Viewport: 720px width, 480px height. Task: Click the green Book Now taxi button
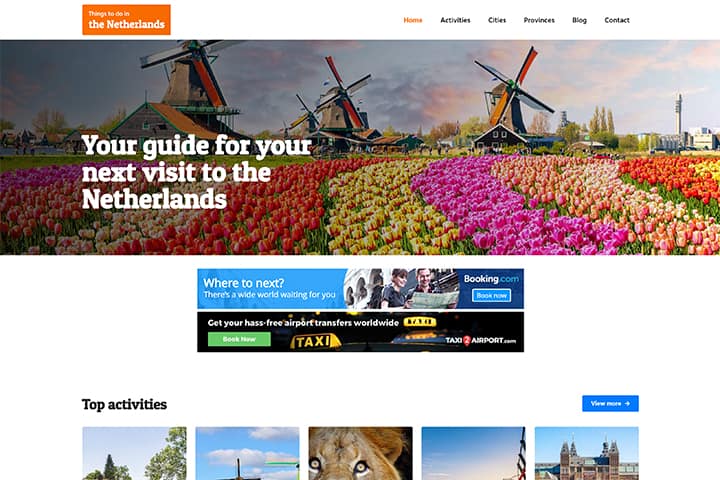pos(239,339)
